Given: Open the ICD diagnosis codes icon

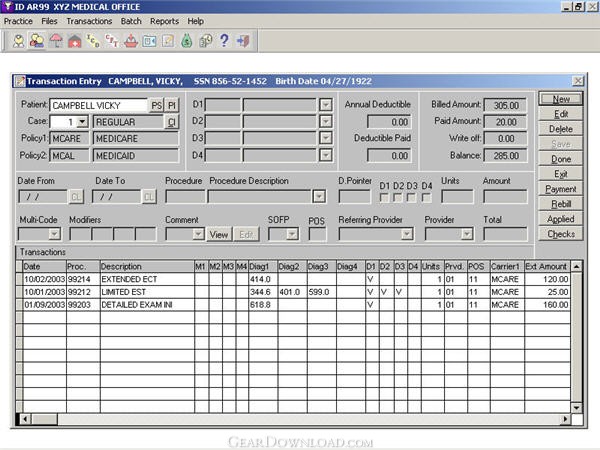Looking at the screenshot, I should tap(93, 41).
